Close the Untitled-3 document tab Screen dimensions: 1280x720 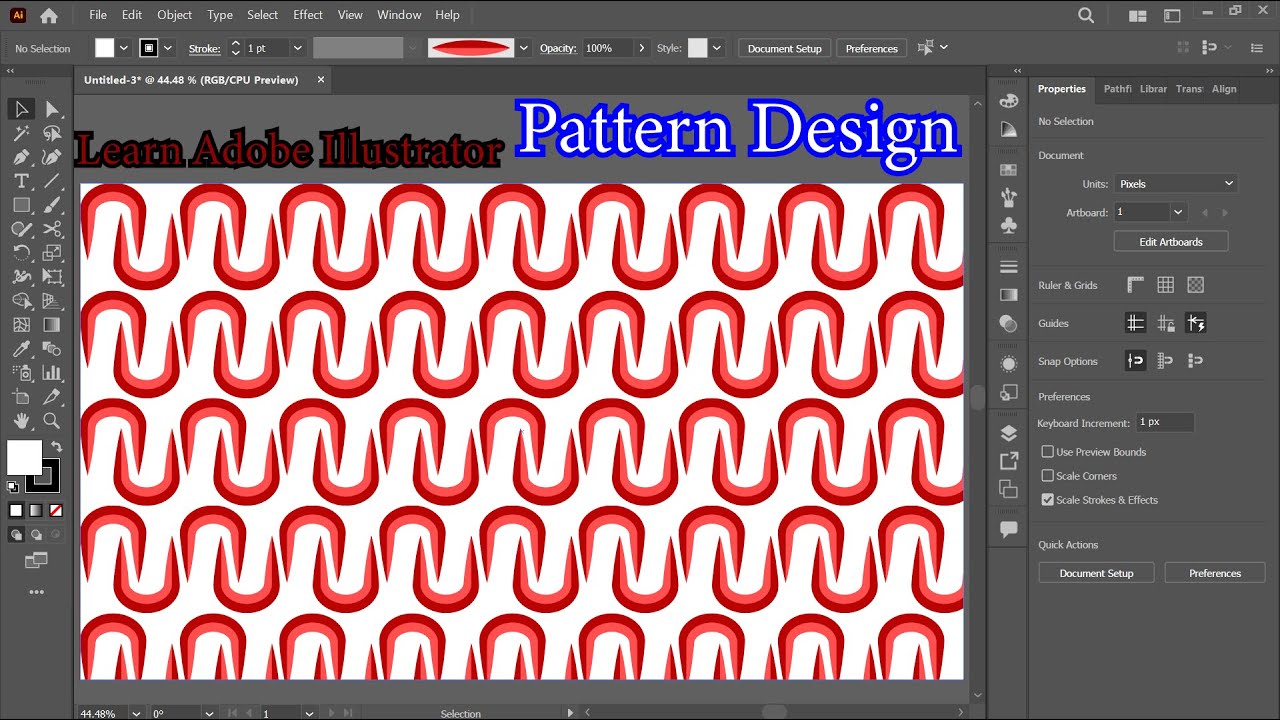pyautogui.click(x=321, y=80)
